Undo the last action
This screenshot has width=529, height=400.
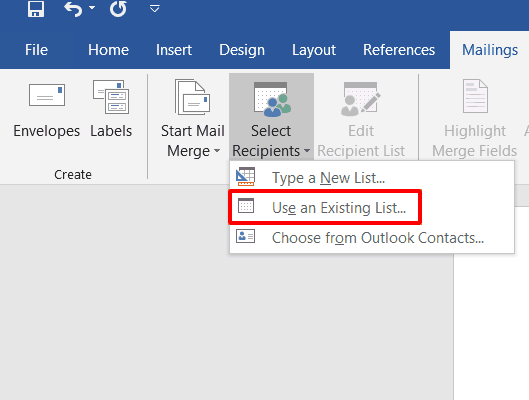[73, 9]
